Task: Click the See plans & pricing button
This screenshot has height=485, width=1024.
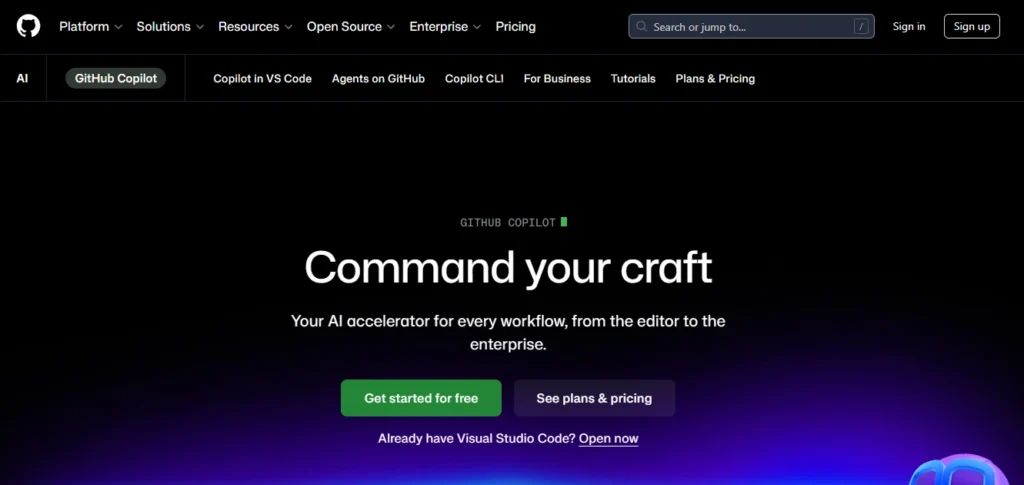Action: click(x=594, y=398)
